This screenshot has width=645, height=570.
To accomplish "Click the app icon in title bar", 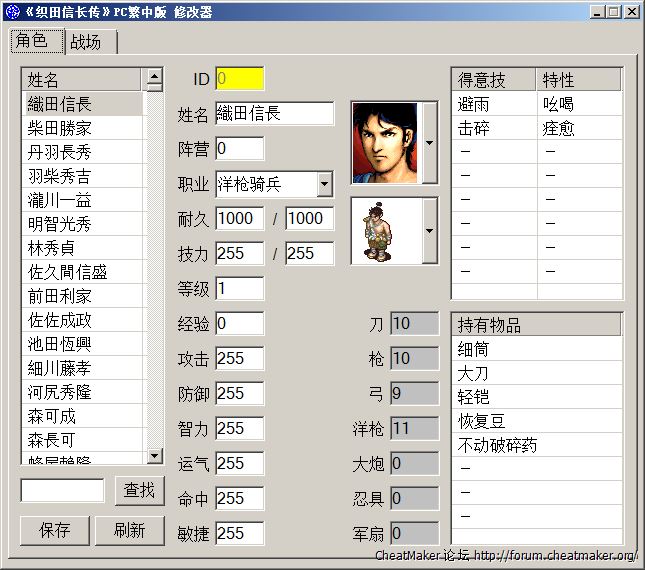I will coord(14,12).
